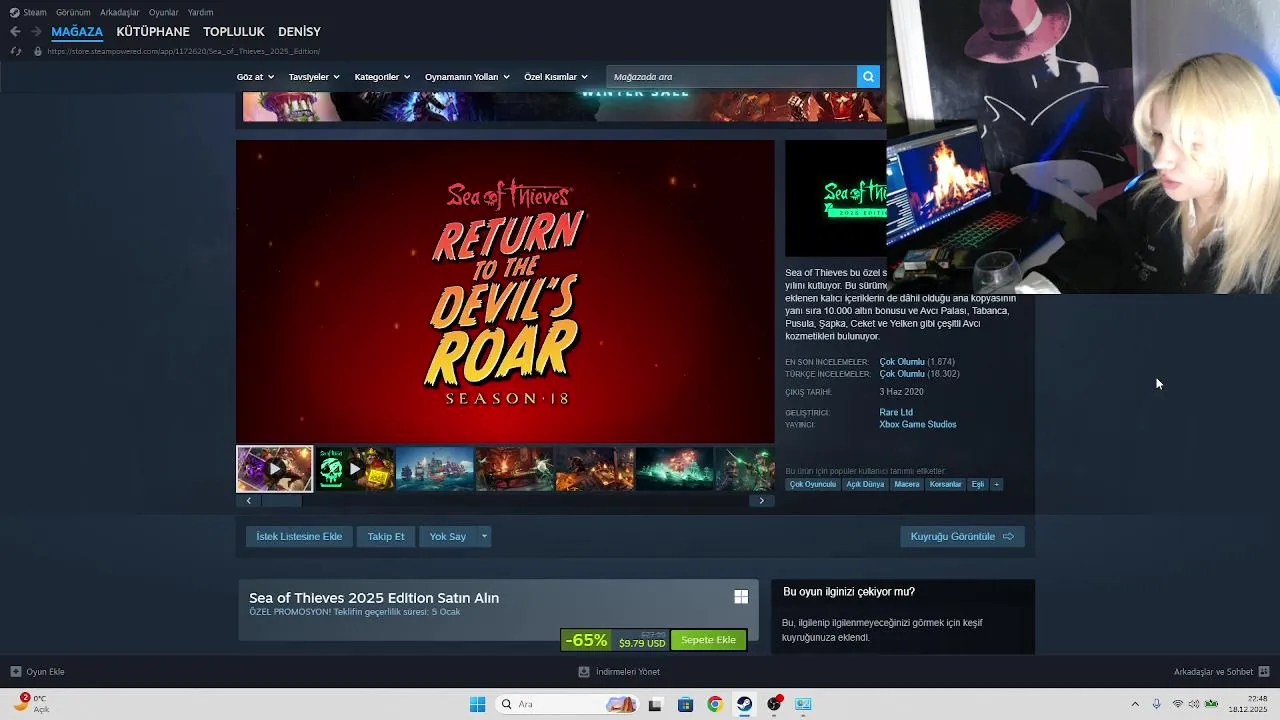Viewport: 1280px width, 720px height.
Task: Click the store page URL address
Action: pos(184,51)
